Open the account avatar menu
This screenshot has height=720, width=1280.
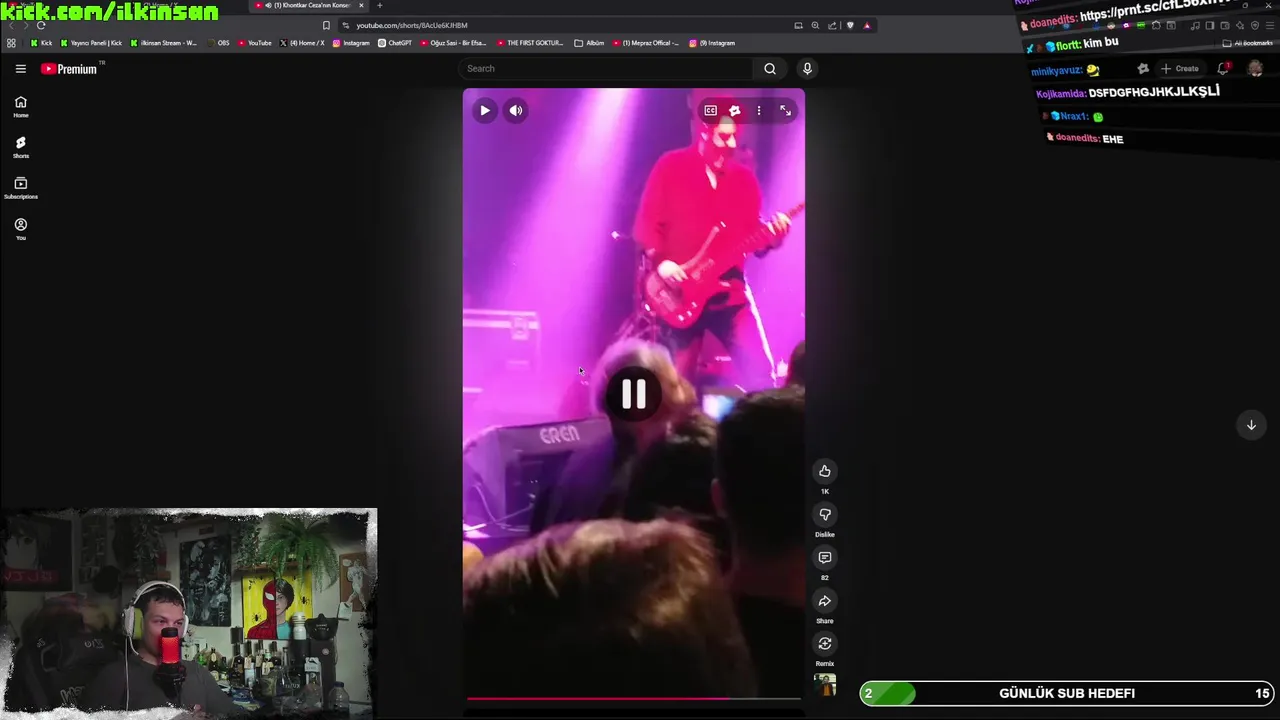pyautogui.click(x=1255, y=68)
